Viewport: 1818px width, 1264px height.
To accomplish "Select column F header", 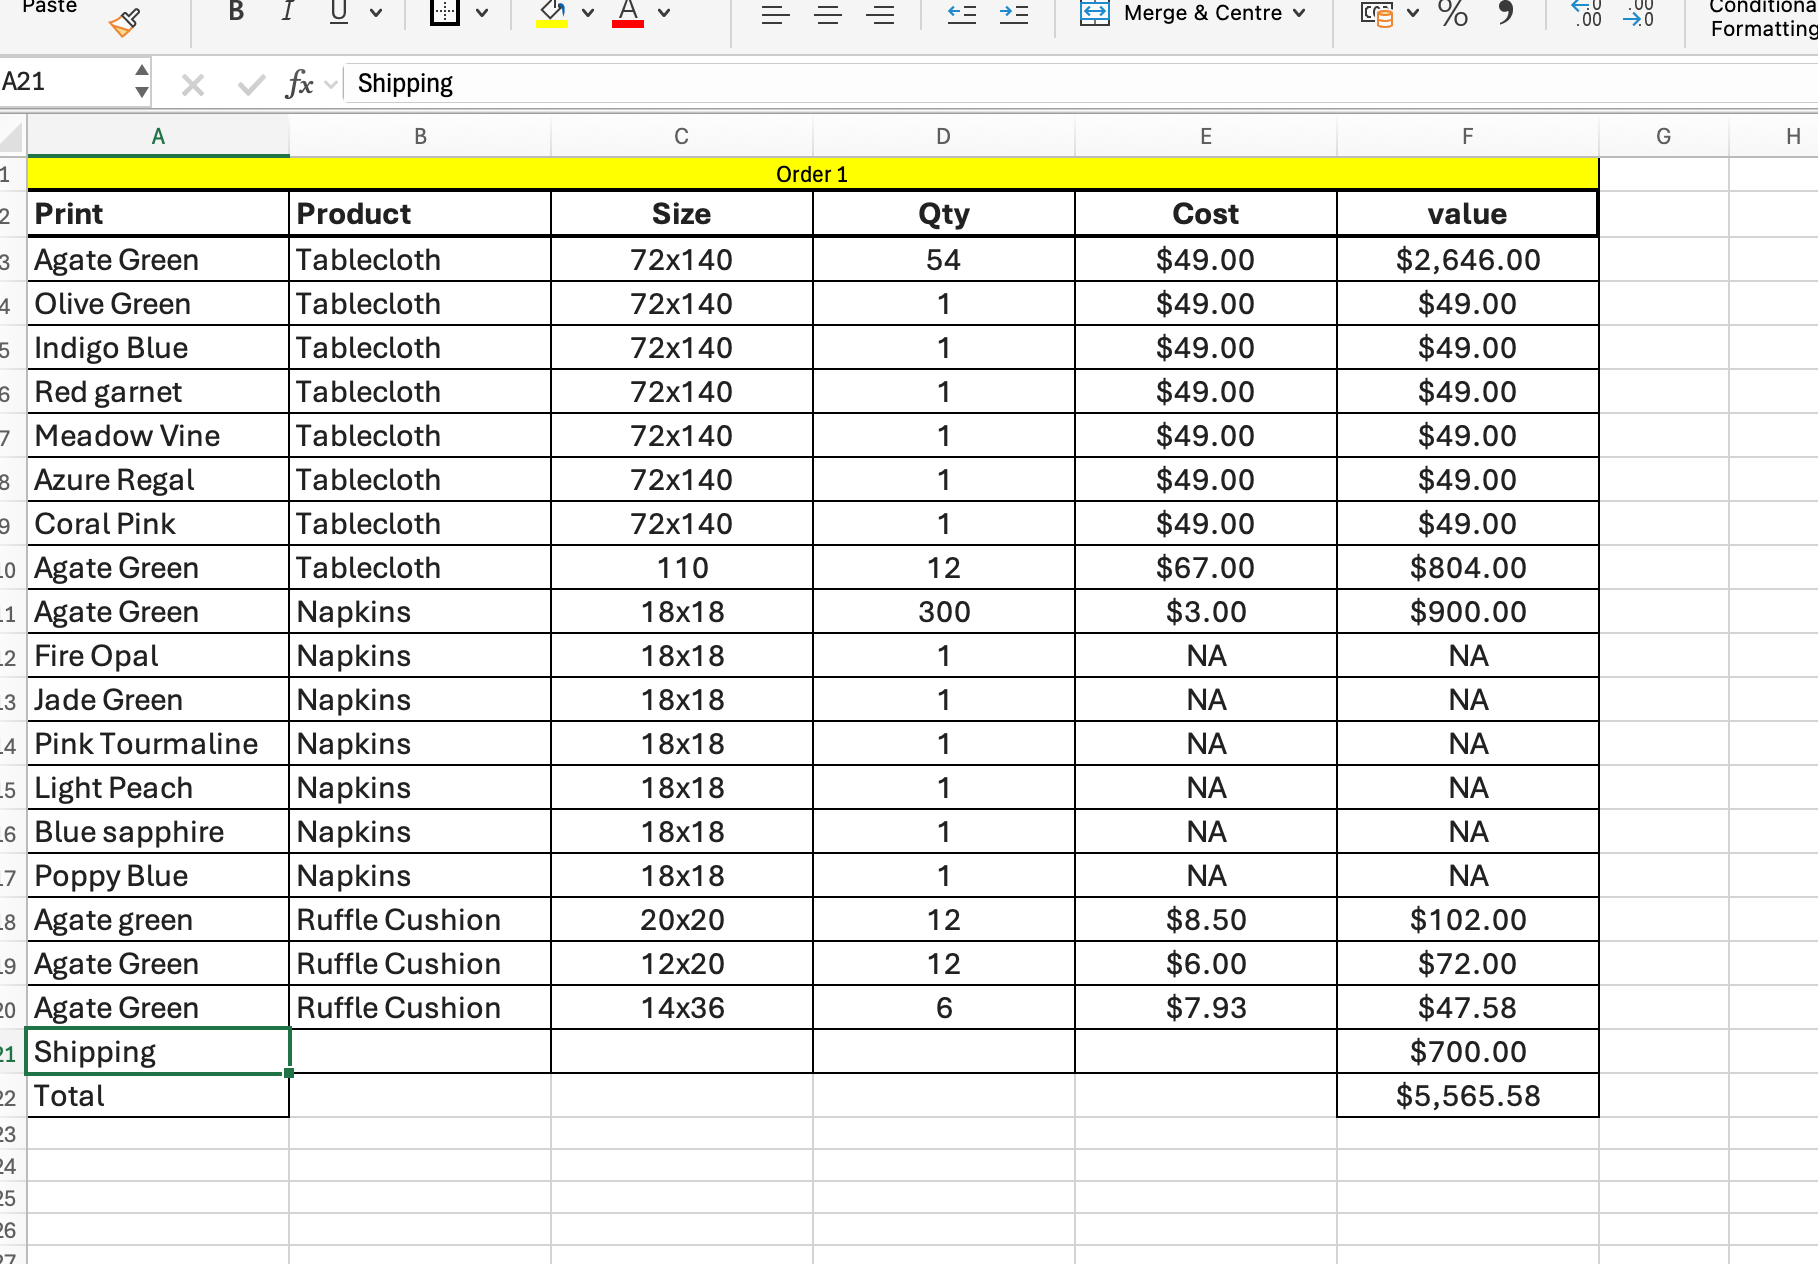I will [1467, 137].
